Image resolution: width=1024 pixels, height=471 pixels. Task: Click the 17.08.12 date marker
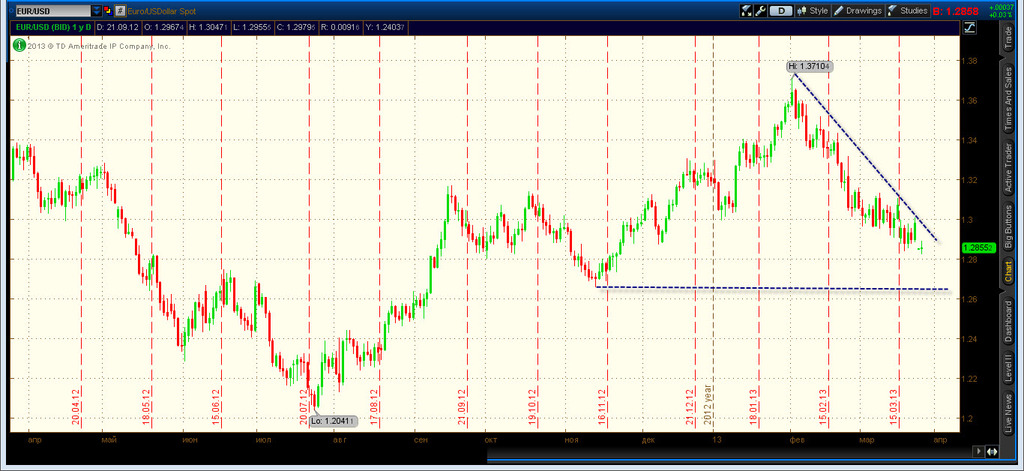point(374,408)
